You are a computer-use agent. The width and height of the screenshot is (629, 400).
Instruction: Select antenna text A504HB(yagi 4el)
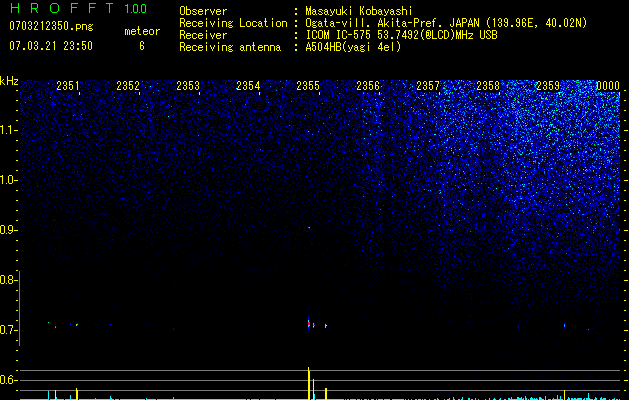pos(353,47)
